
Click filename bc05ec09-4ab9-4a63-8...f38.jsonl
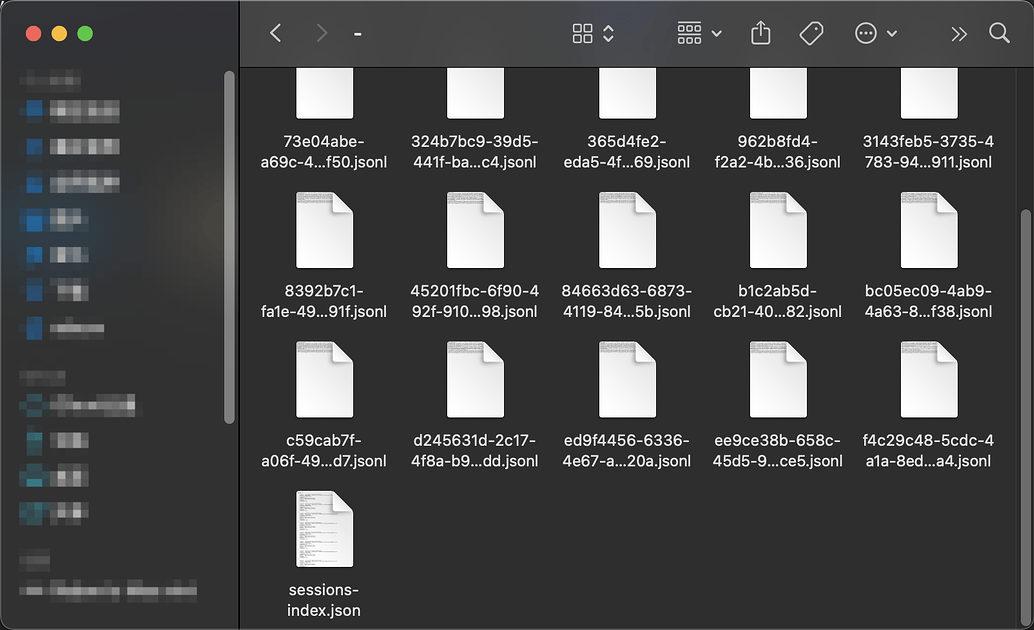tap(928, 301)
